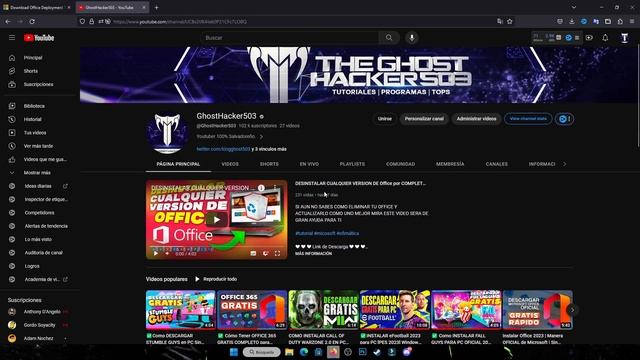Image resolution: width=640 pixels, height=360 pixels.
Task: Open Ideas diarias sidebar item
Action: point(39,186)
